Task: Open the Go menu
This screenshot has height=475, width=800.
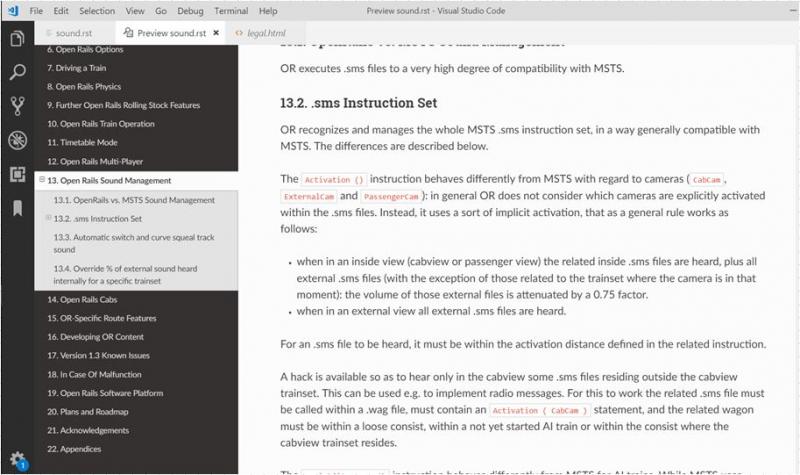Action: click(x=161, y=11)
